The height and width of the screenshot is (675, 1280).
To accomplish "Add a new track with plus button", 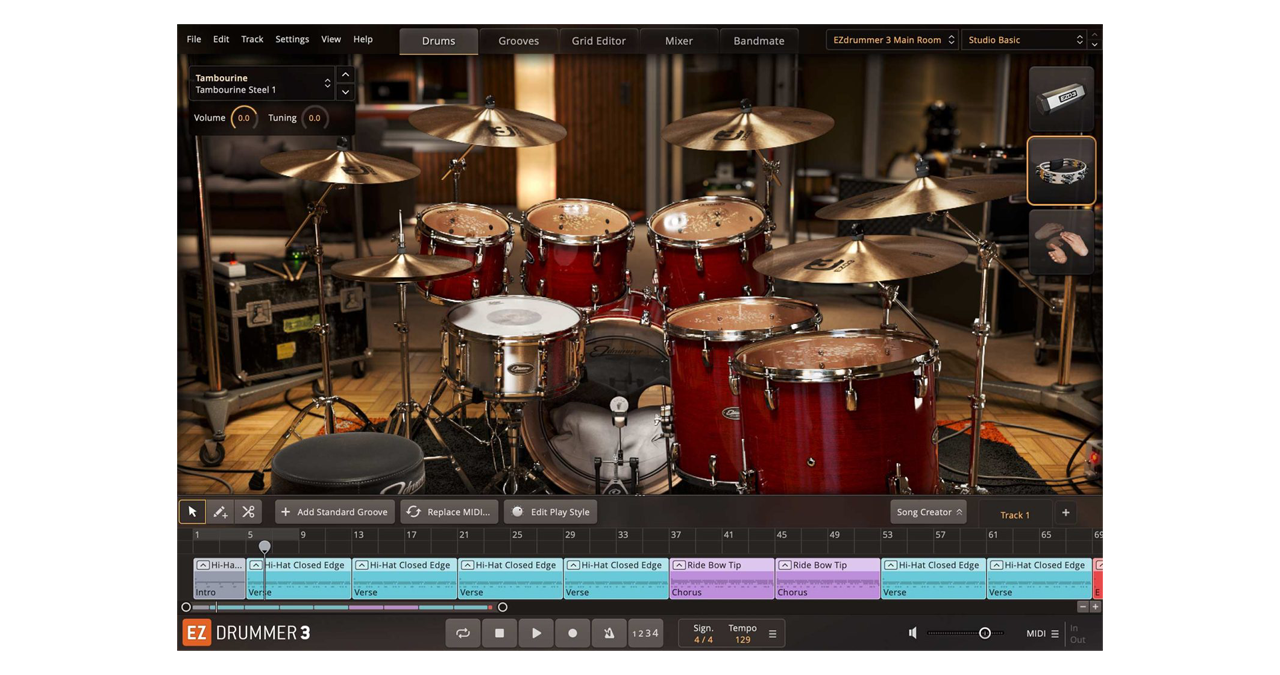I will (x=1065, y=513).
